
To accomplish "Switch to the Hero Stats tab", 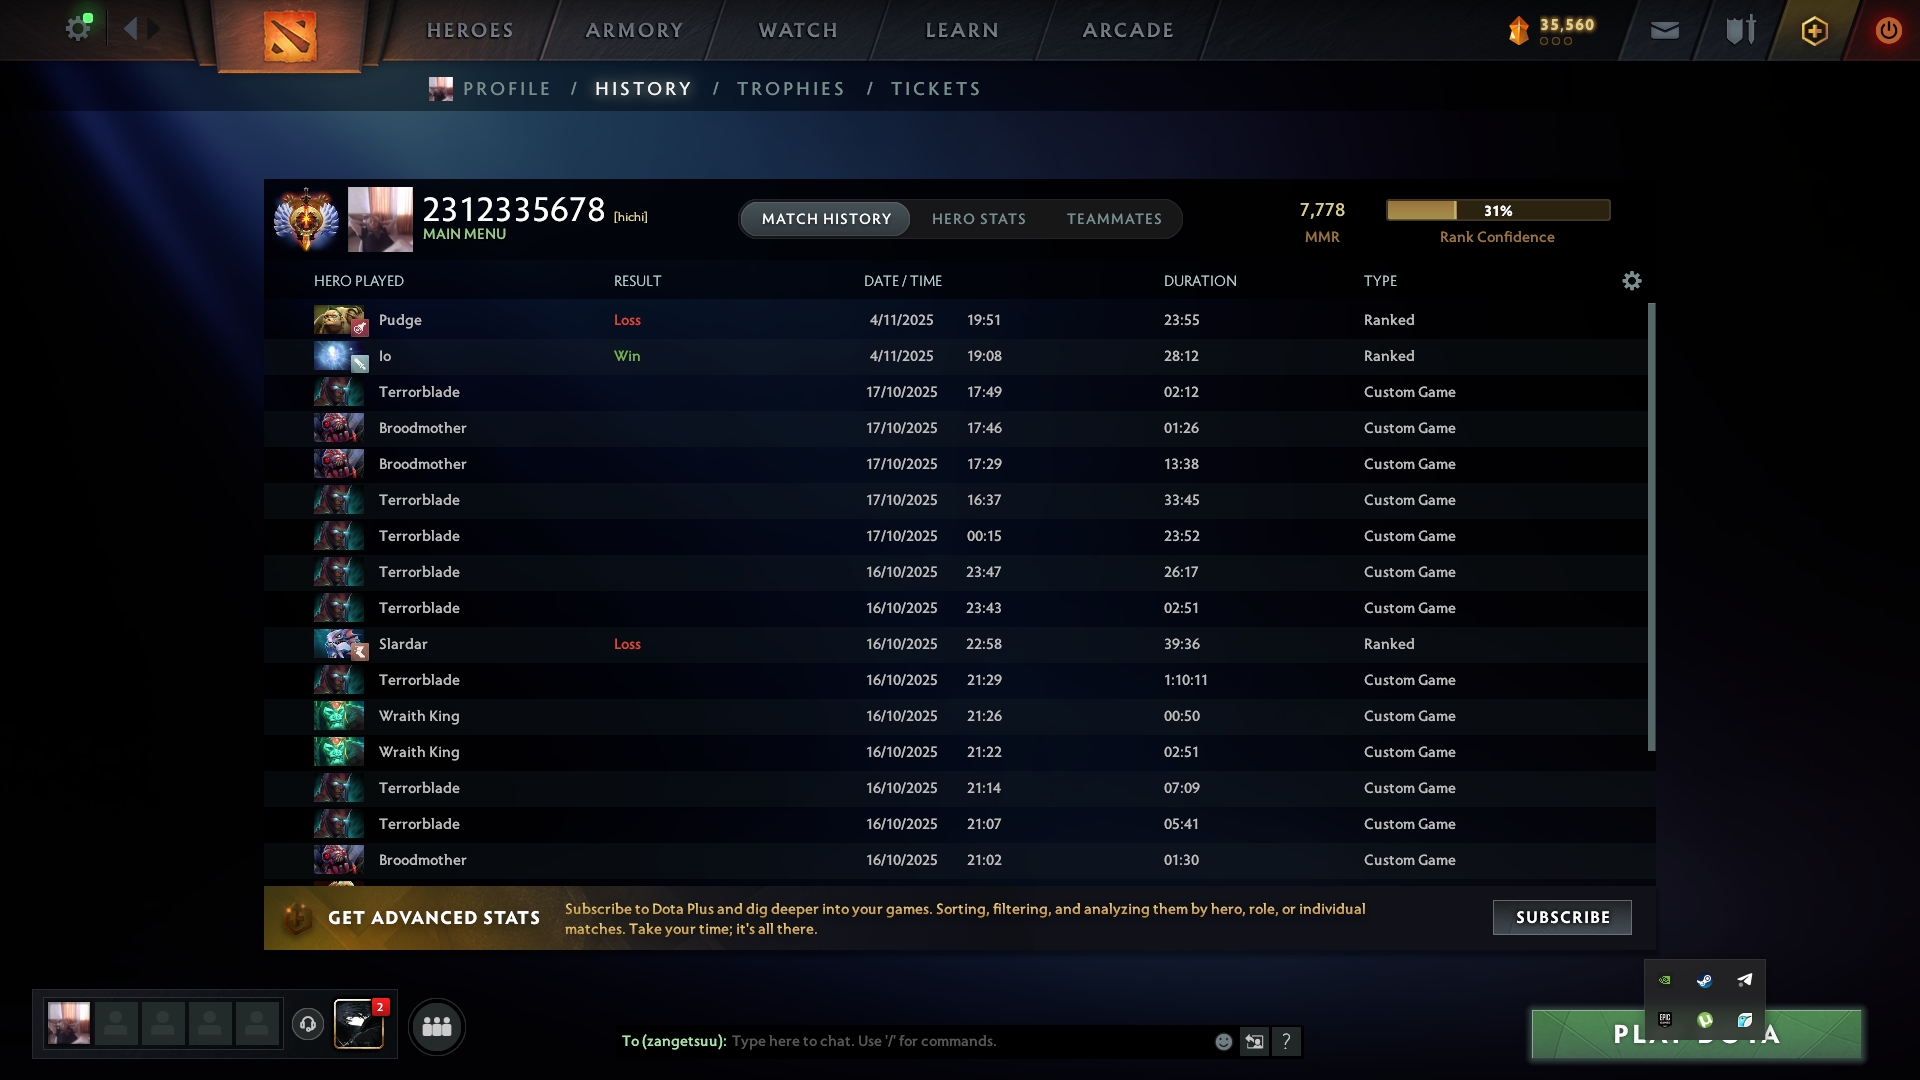I will point(978,219).
